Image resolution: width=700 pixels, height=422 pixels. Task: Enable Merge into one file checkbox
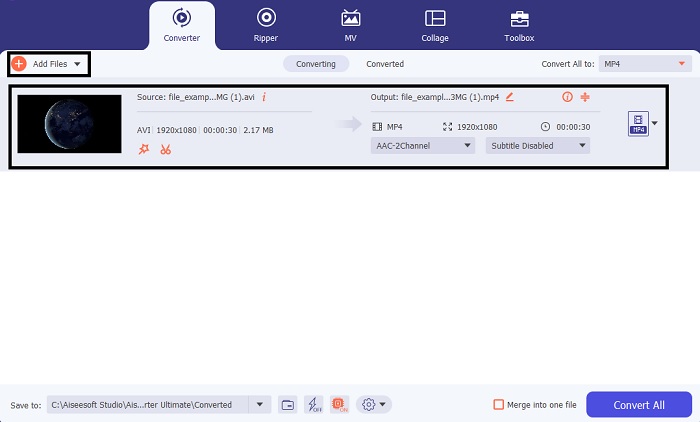click(499, 404)
